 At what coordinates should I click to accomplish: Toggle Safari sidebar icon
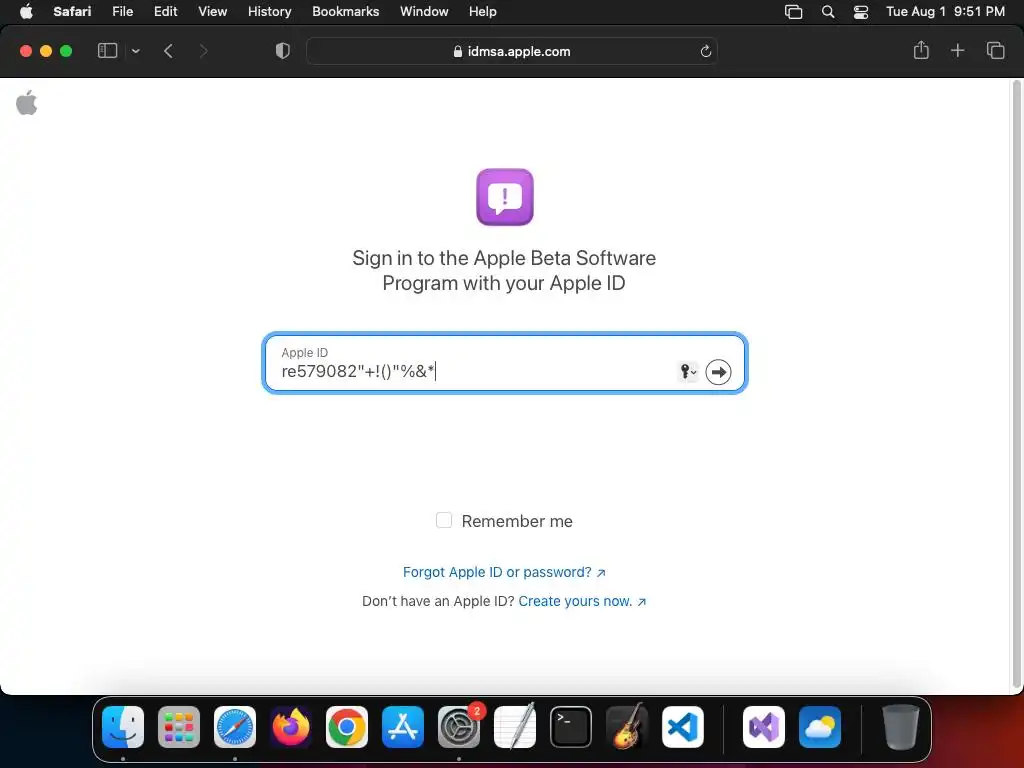(107, 51)
